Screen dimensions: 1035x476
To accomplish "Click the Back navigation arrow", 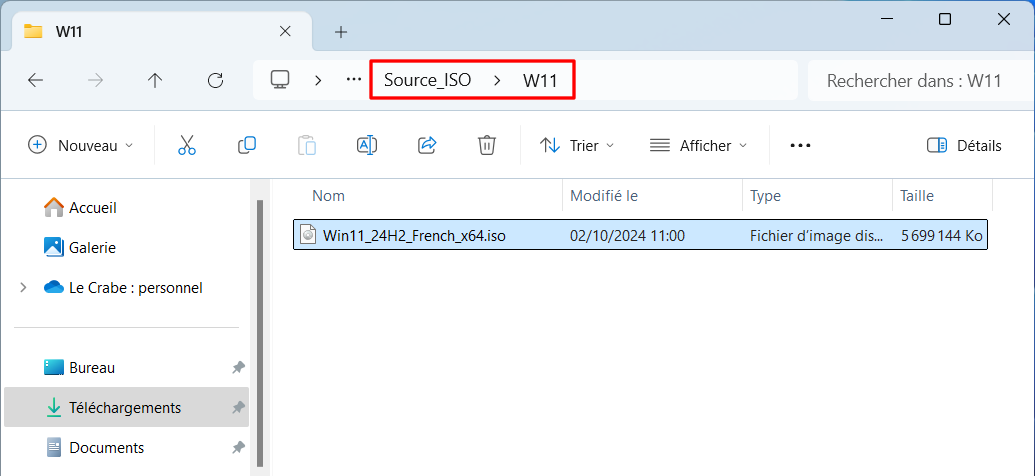I will point(35,81).
